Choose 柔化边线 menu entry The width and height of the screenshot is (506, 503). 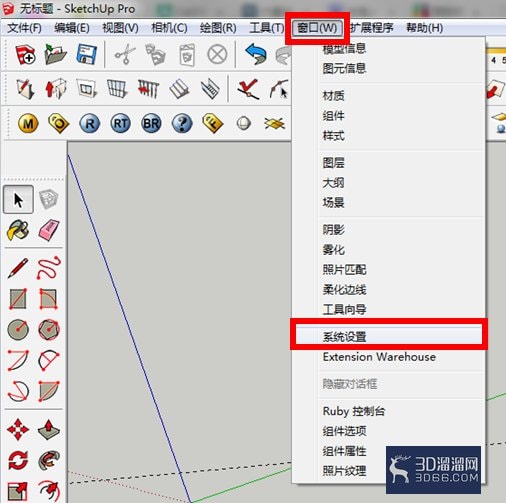click(344, 290)
